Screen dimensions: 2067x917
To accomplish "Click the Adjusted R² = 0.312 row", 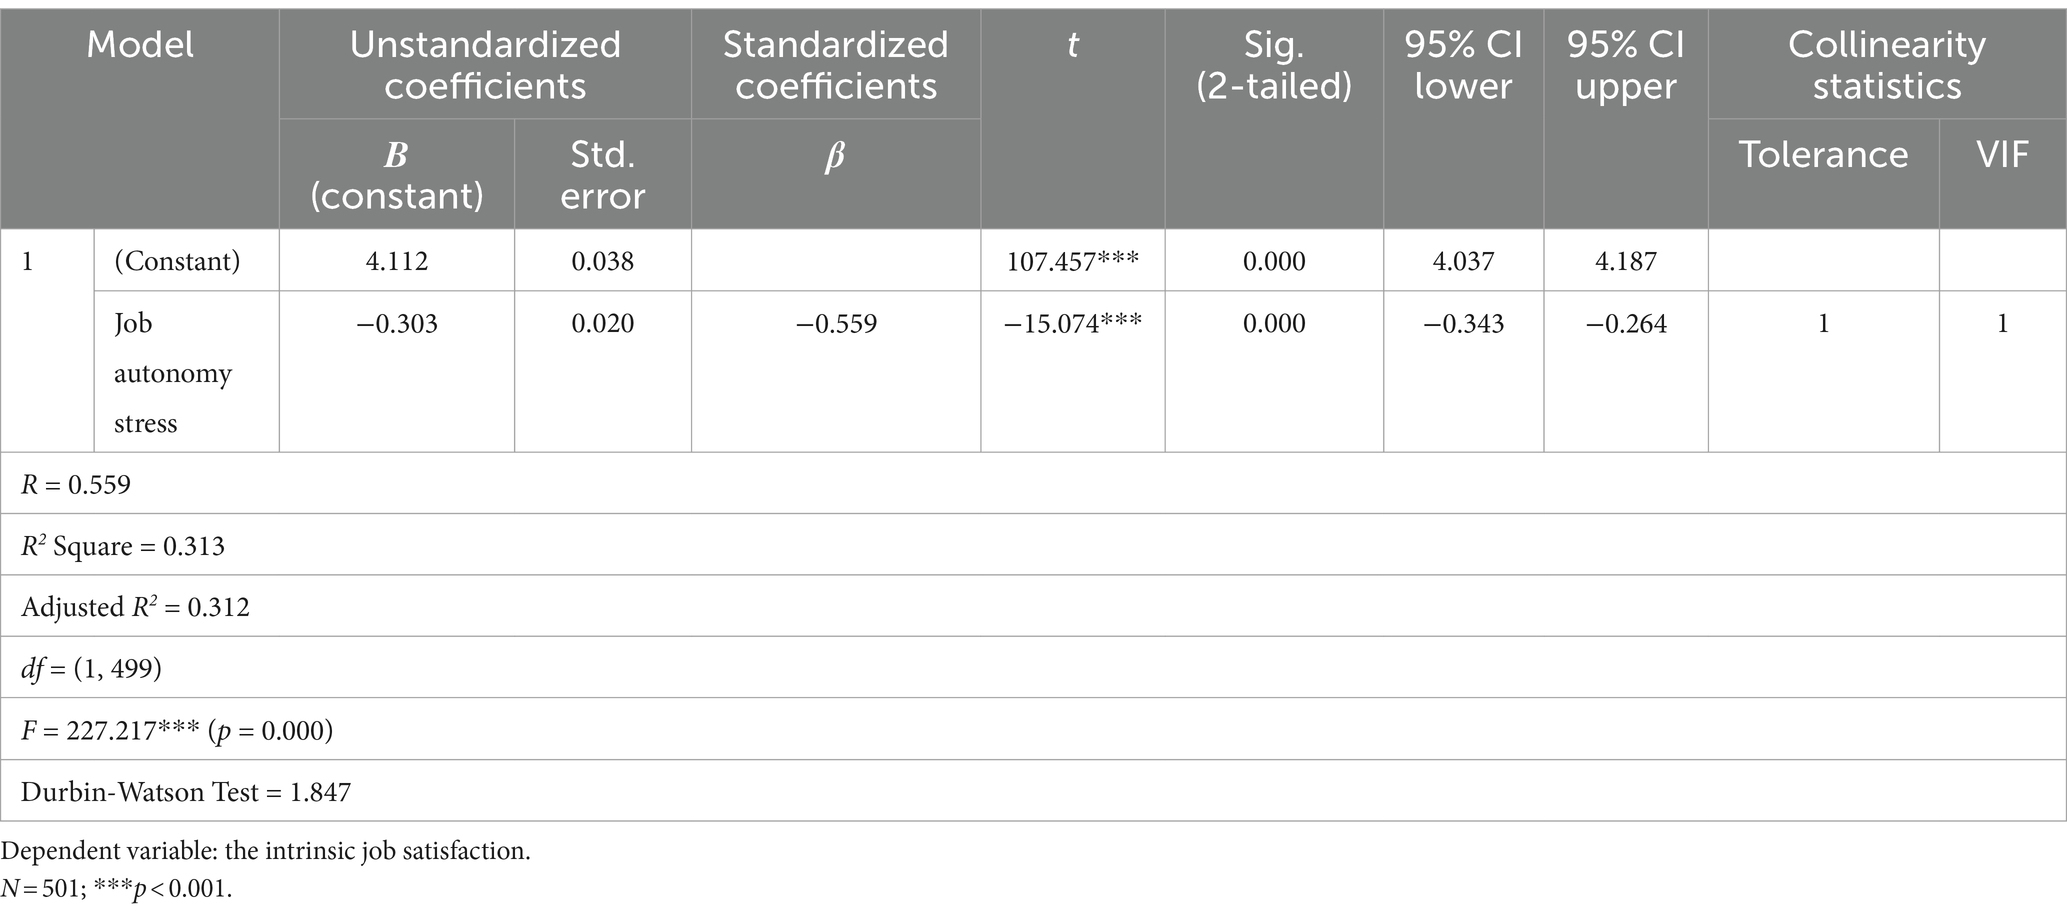I will (1033, 607).
